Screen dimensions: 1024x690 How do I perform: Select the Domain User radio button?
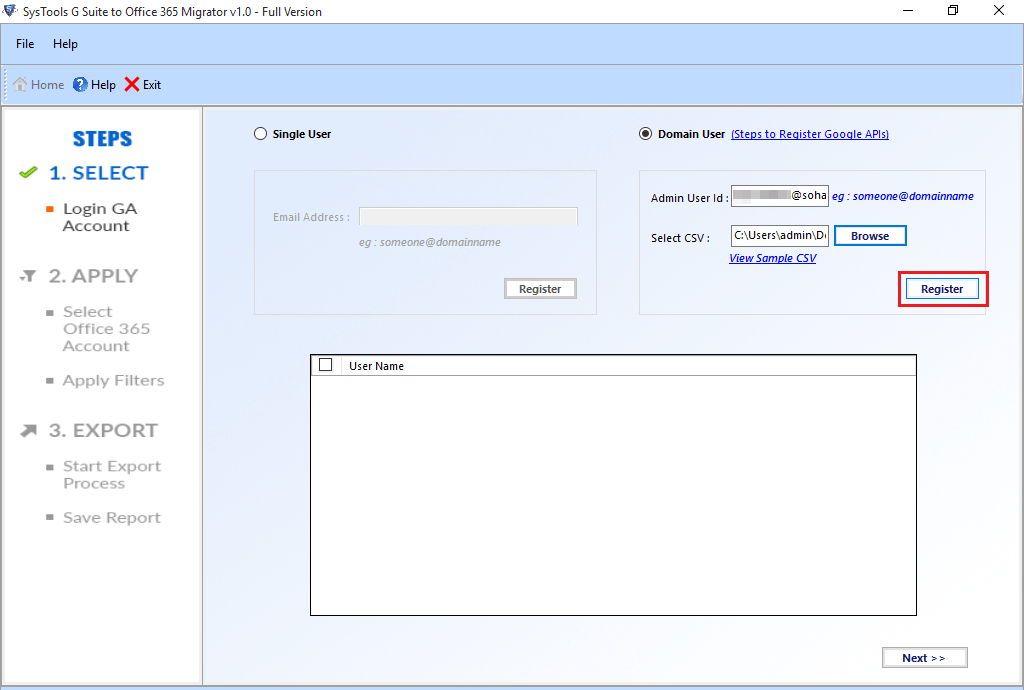(645, 134)
